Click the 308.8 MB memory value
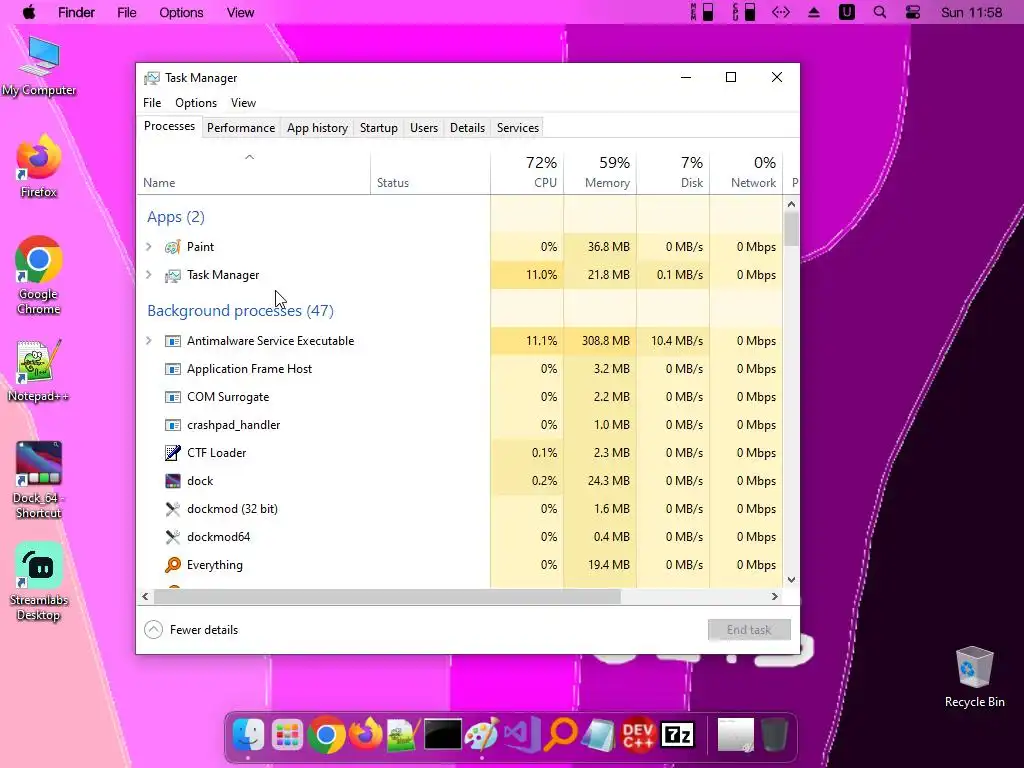The width and height of the screenshot is (1024, 768). (x=605, y=341)
